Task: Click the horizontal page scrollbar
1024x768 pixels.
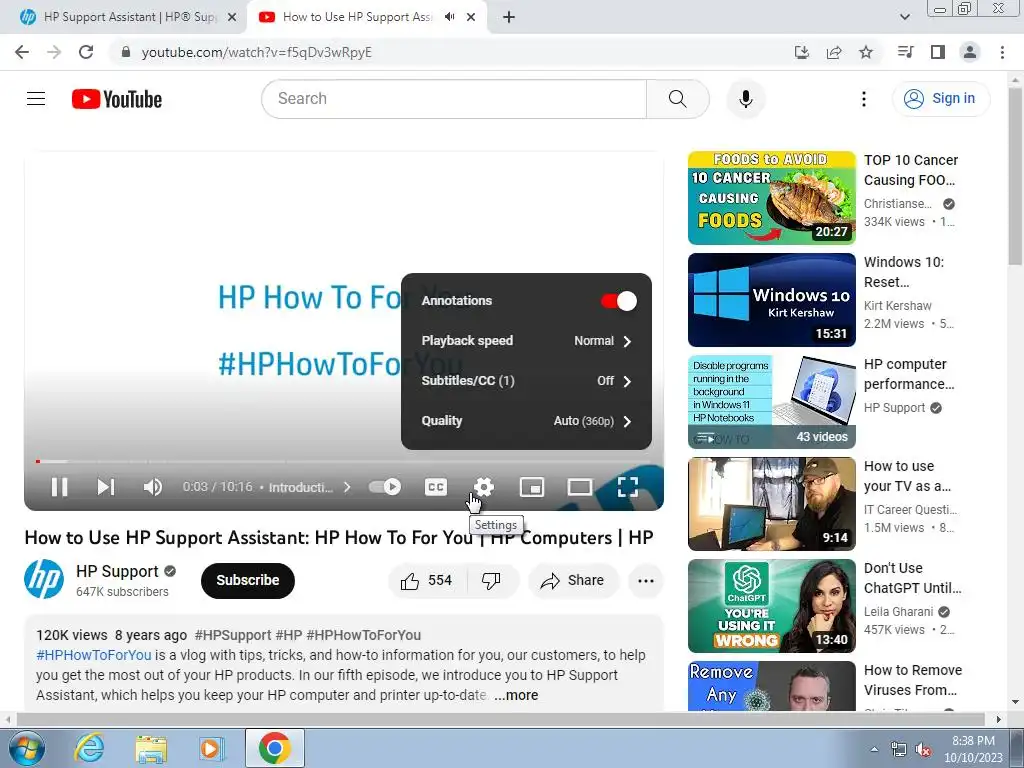Action: (500, 719)
